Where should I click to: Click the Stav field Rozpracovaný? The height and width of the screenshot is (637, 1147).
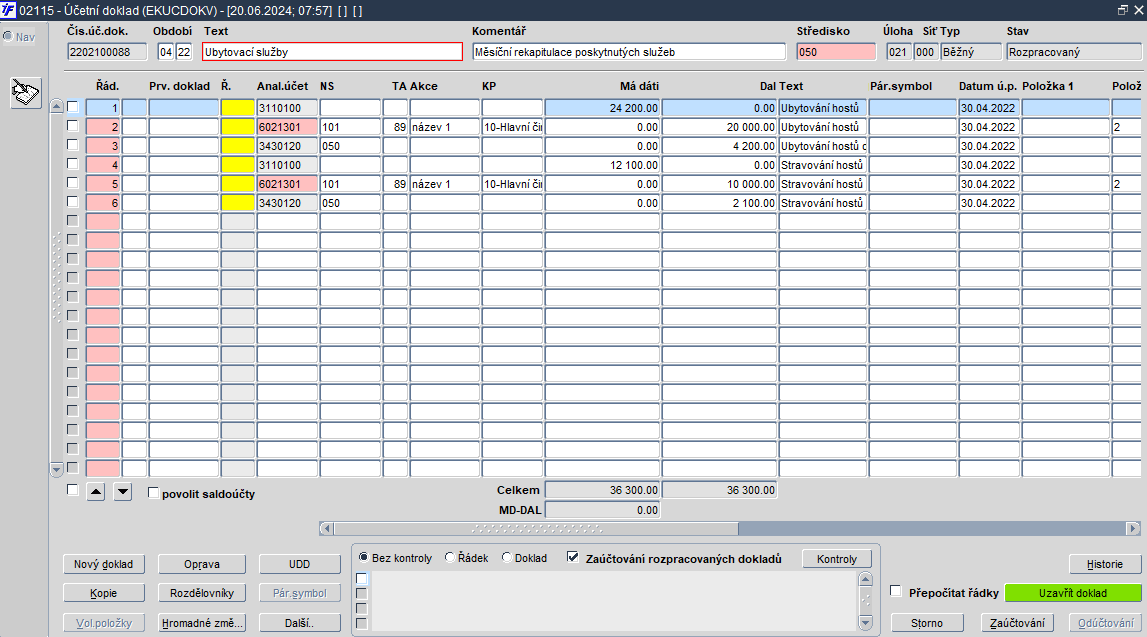click(x=1074, y=52)
